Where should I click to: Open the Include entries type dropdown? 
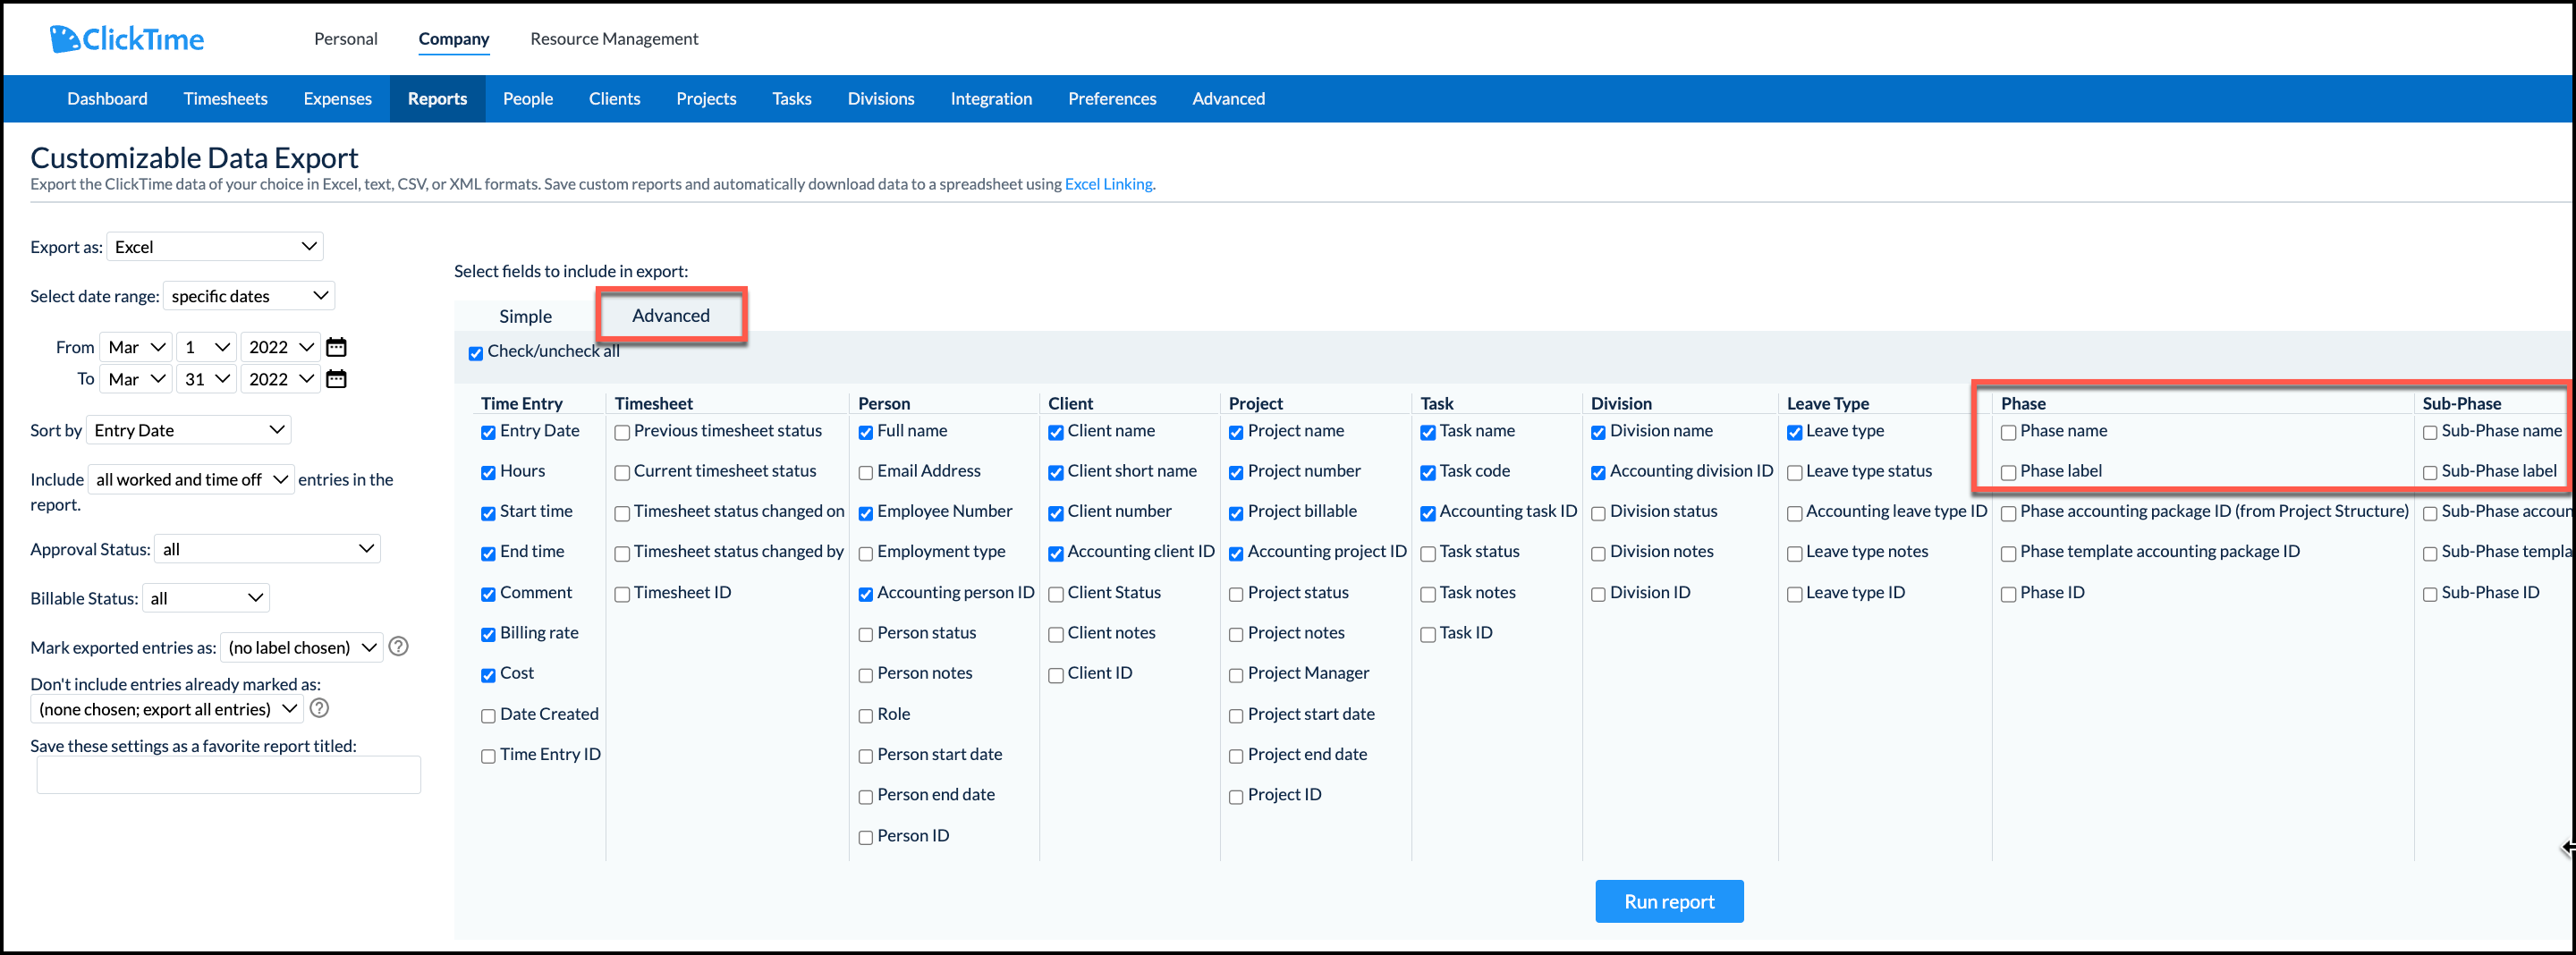click(x=191, y=479)
